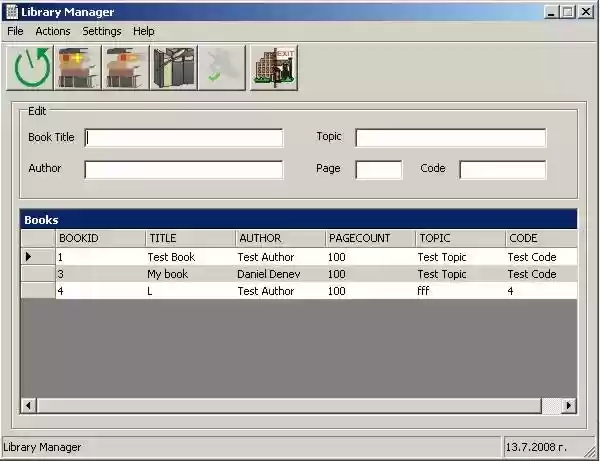
Task: Sort by TOPIC column header
Action: (461, 238)
